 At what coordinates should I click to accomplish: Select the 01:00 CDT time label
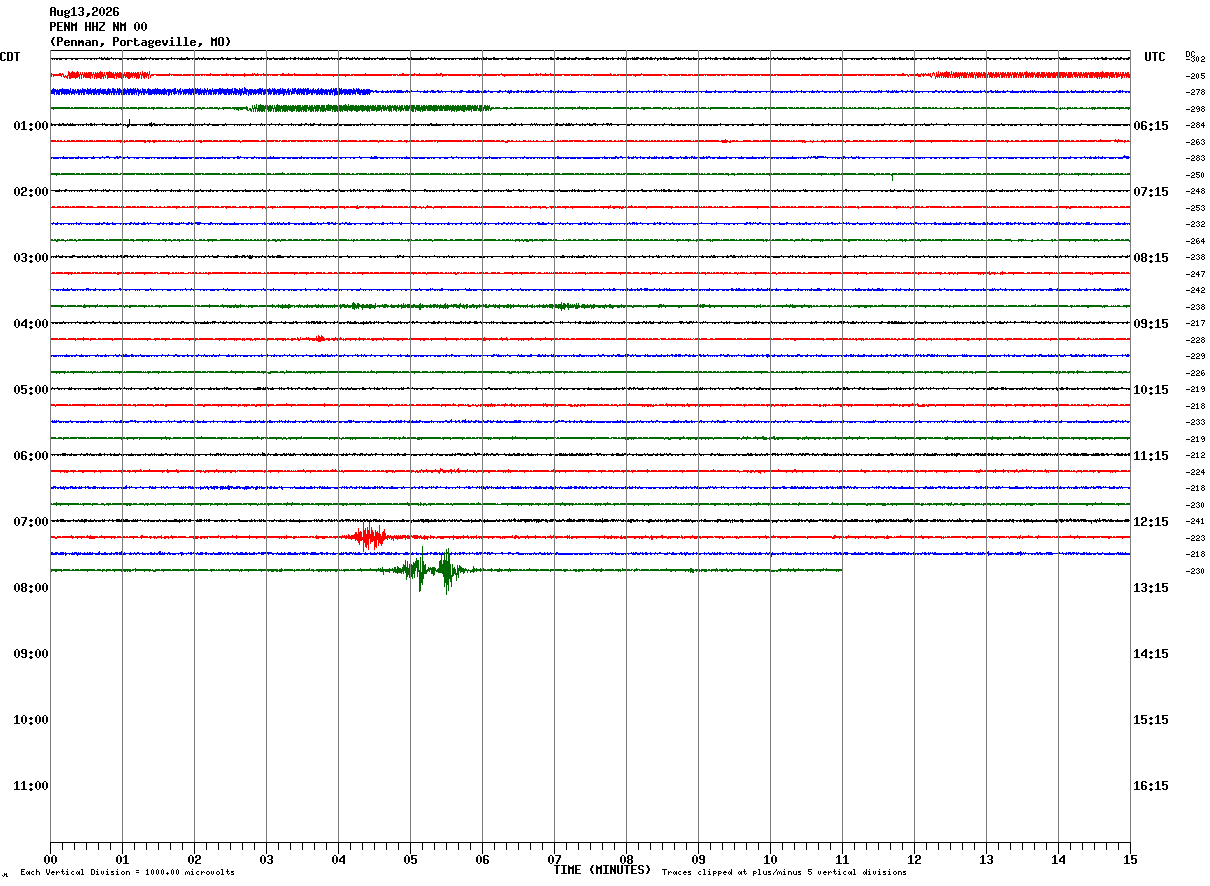[x=31, y=126]
